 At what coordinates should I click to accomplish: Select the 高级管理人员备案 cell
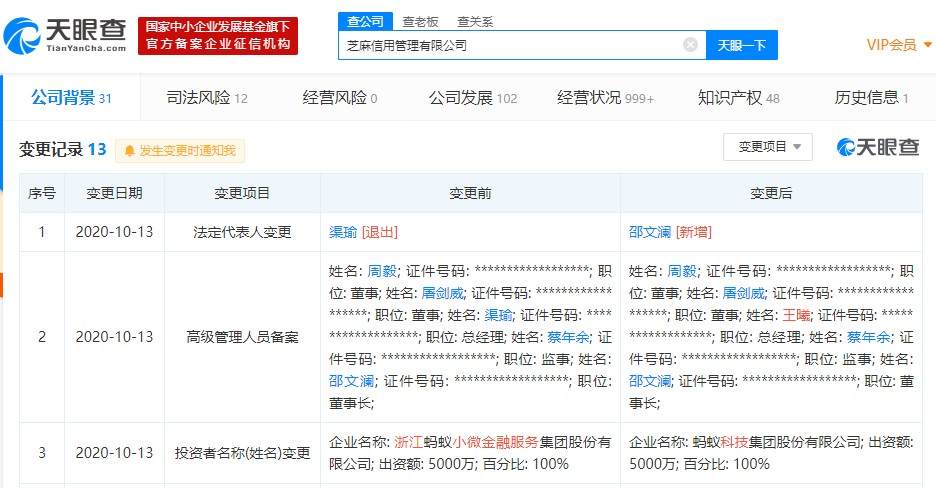tap(242, 337)
